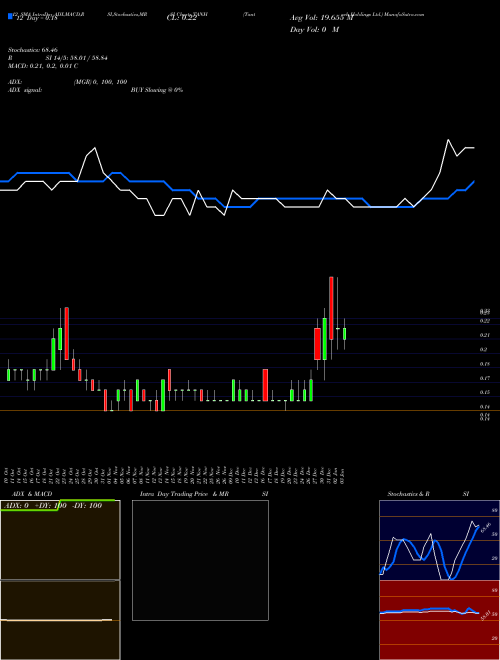Click 'Intra Day Trading Price & MR' title

(184, 494)
